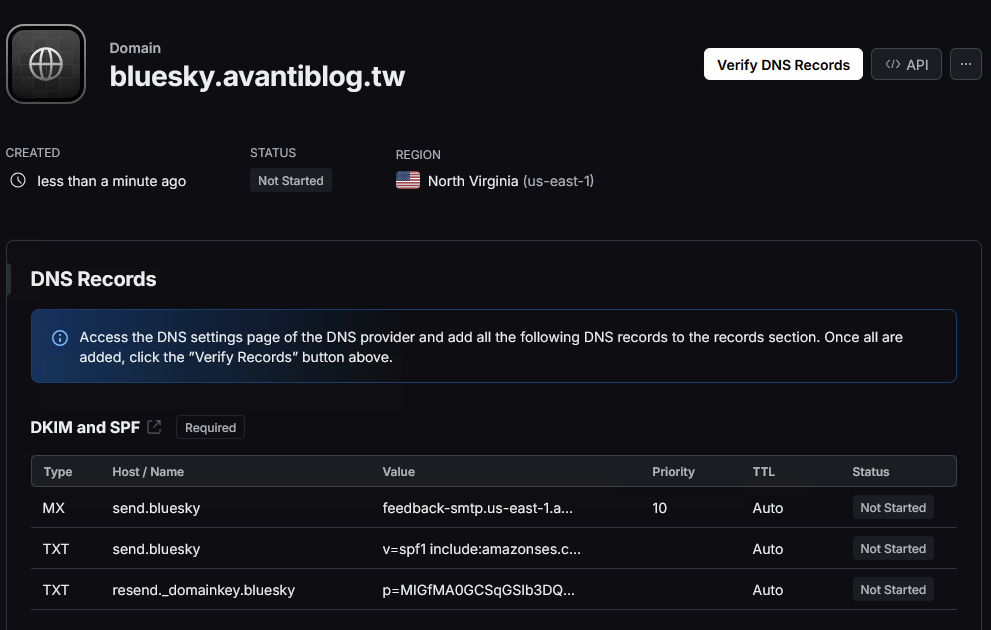Click TXT type in the SPF row
This screenshot has height=630, width=991.
click(x=56, y=549)
